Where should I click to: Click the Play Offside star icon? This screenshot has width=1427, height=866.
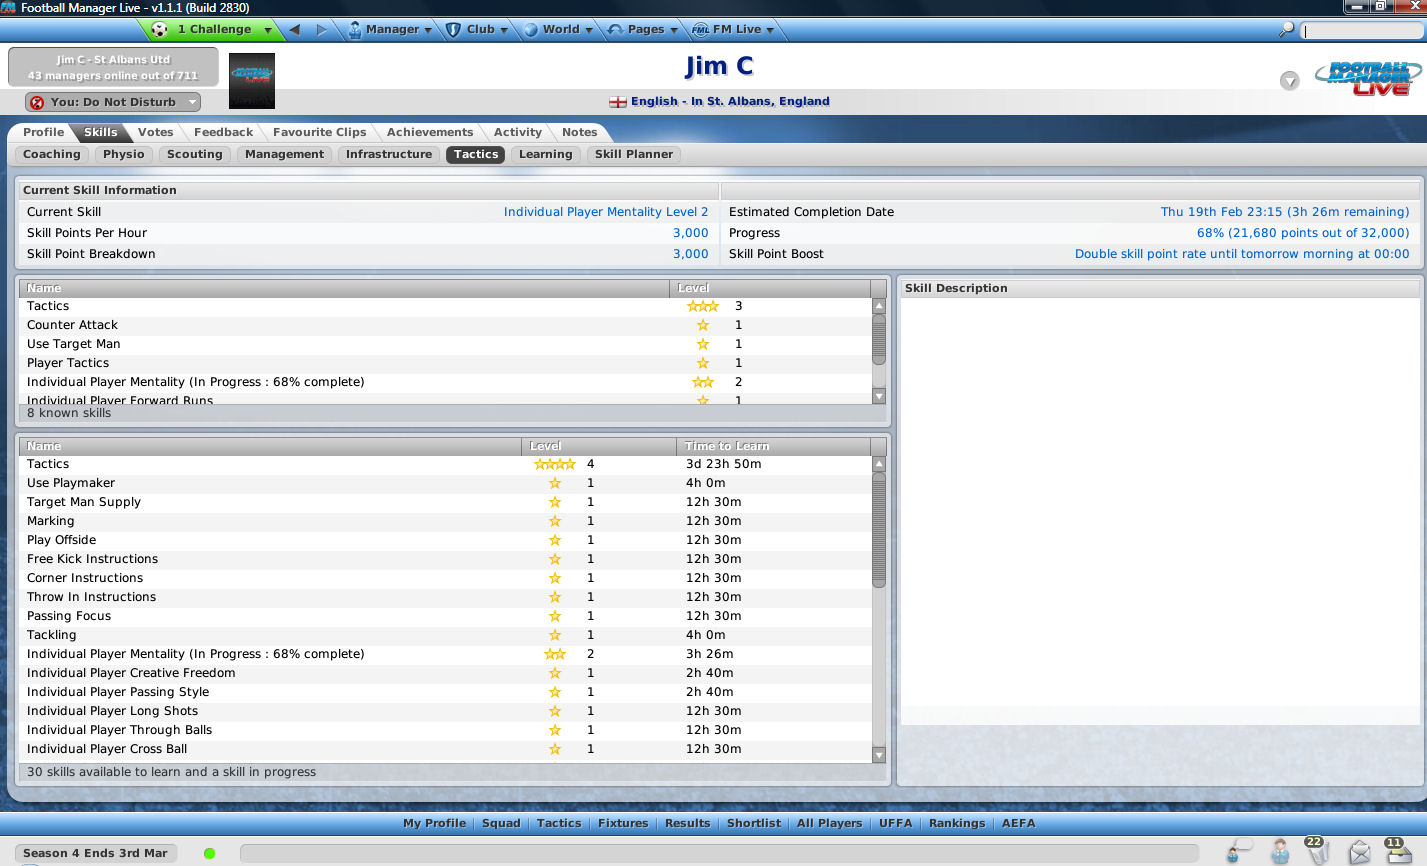point(555,540)
